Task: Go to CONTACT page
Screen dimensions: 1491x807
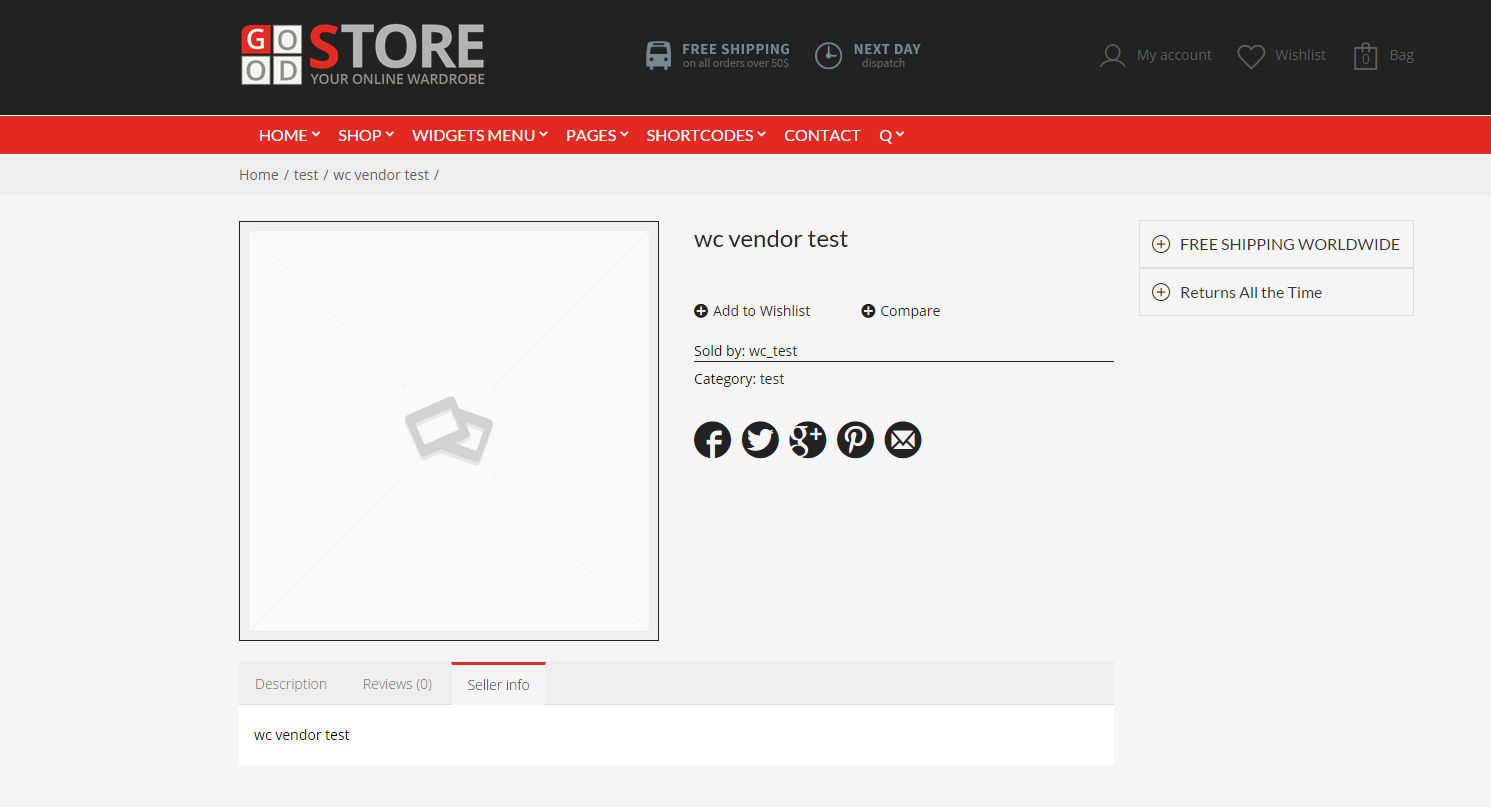Action: 822,135
